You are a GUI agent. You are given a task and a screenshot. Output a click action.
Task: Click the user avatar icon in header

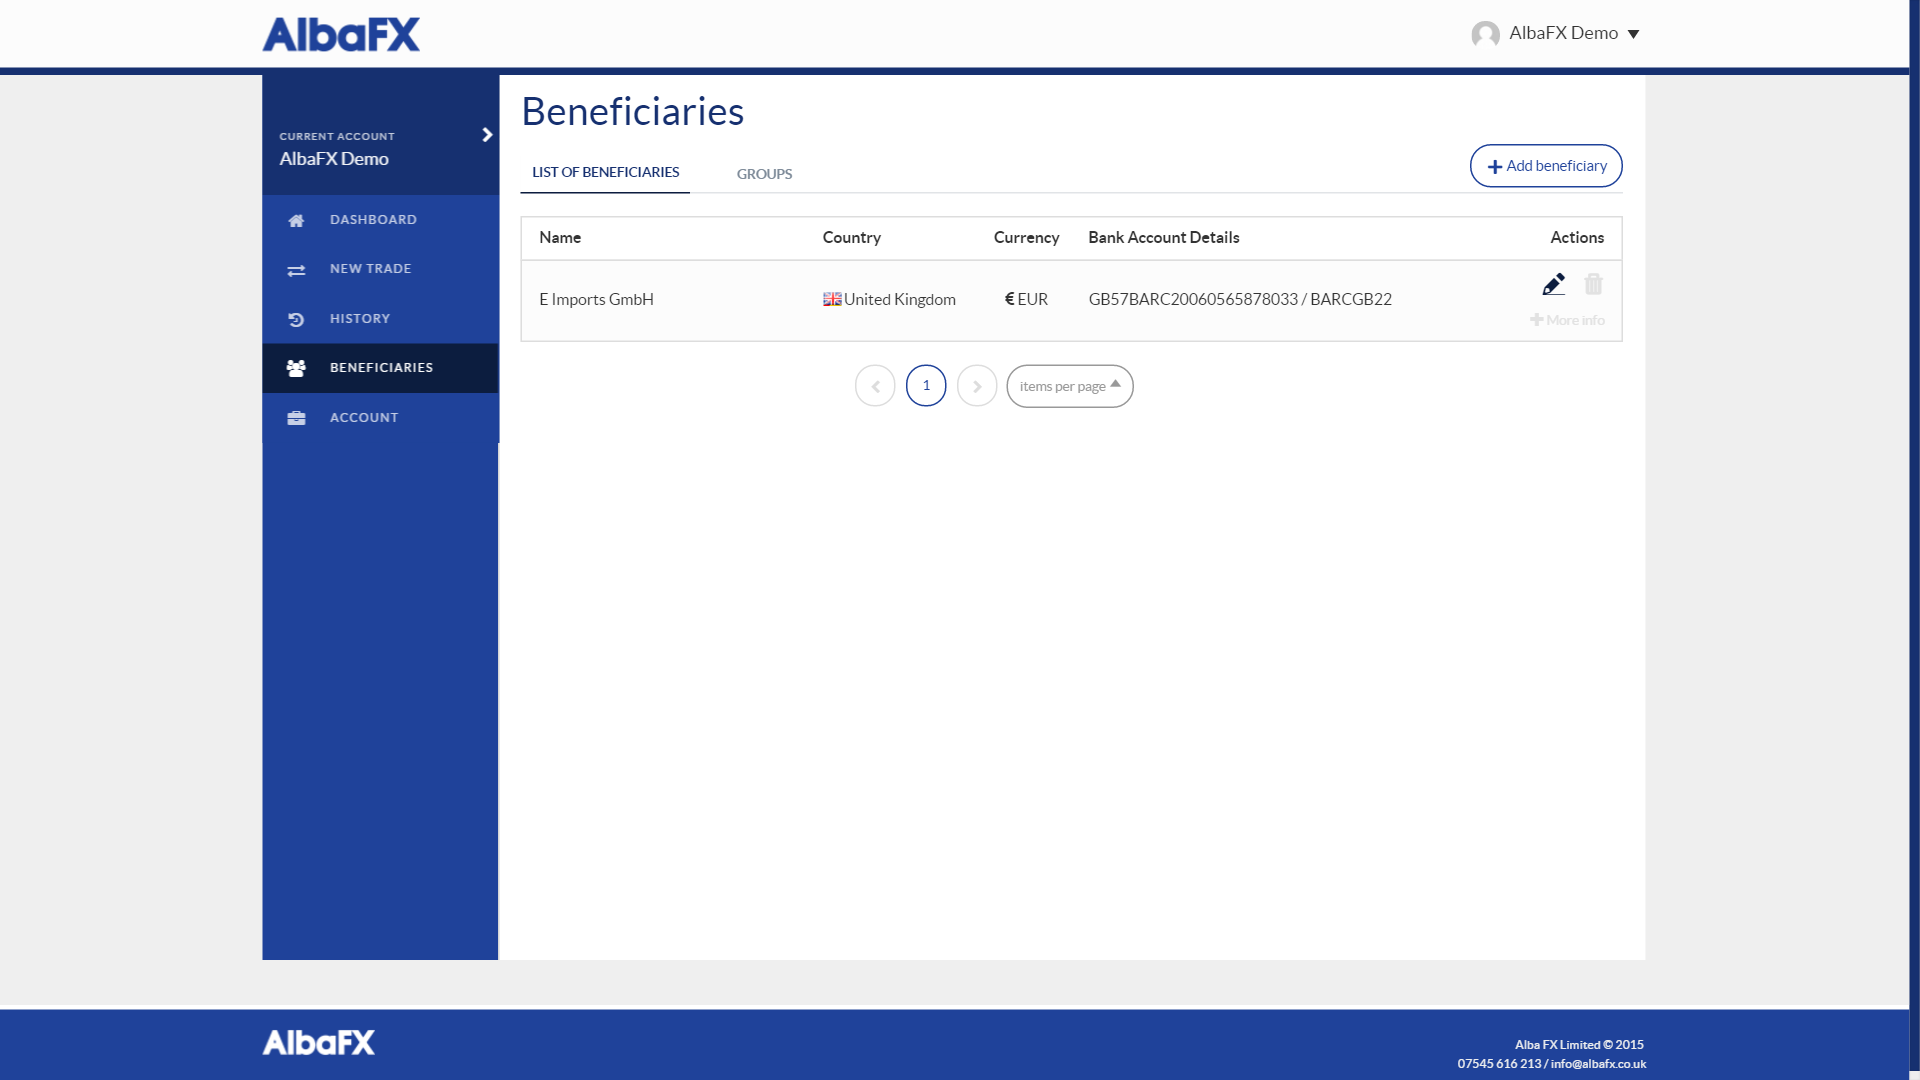tap(1485, 34)
